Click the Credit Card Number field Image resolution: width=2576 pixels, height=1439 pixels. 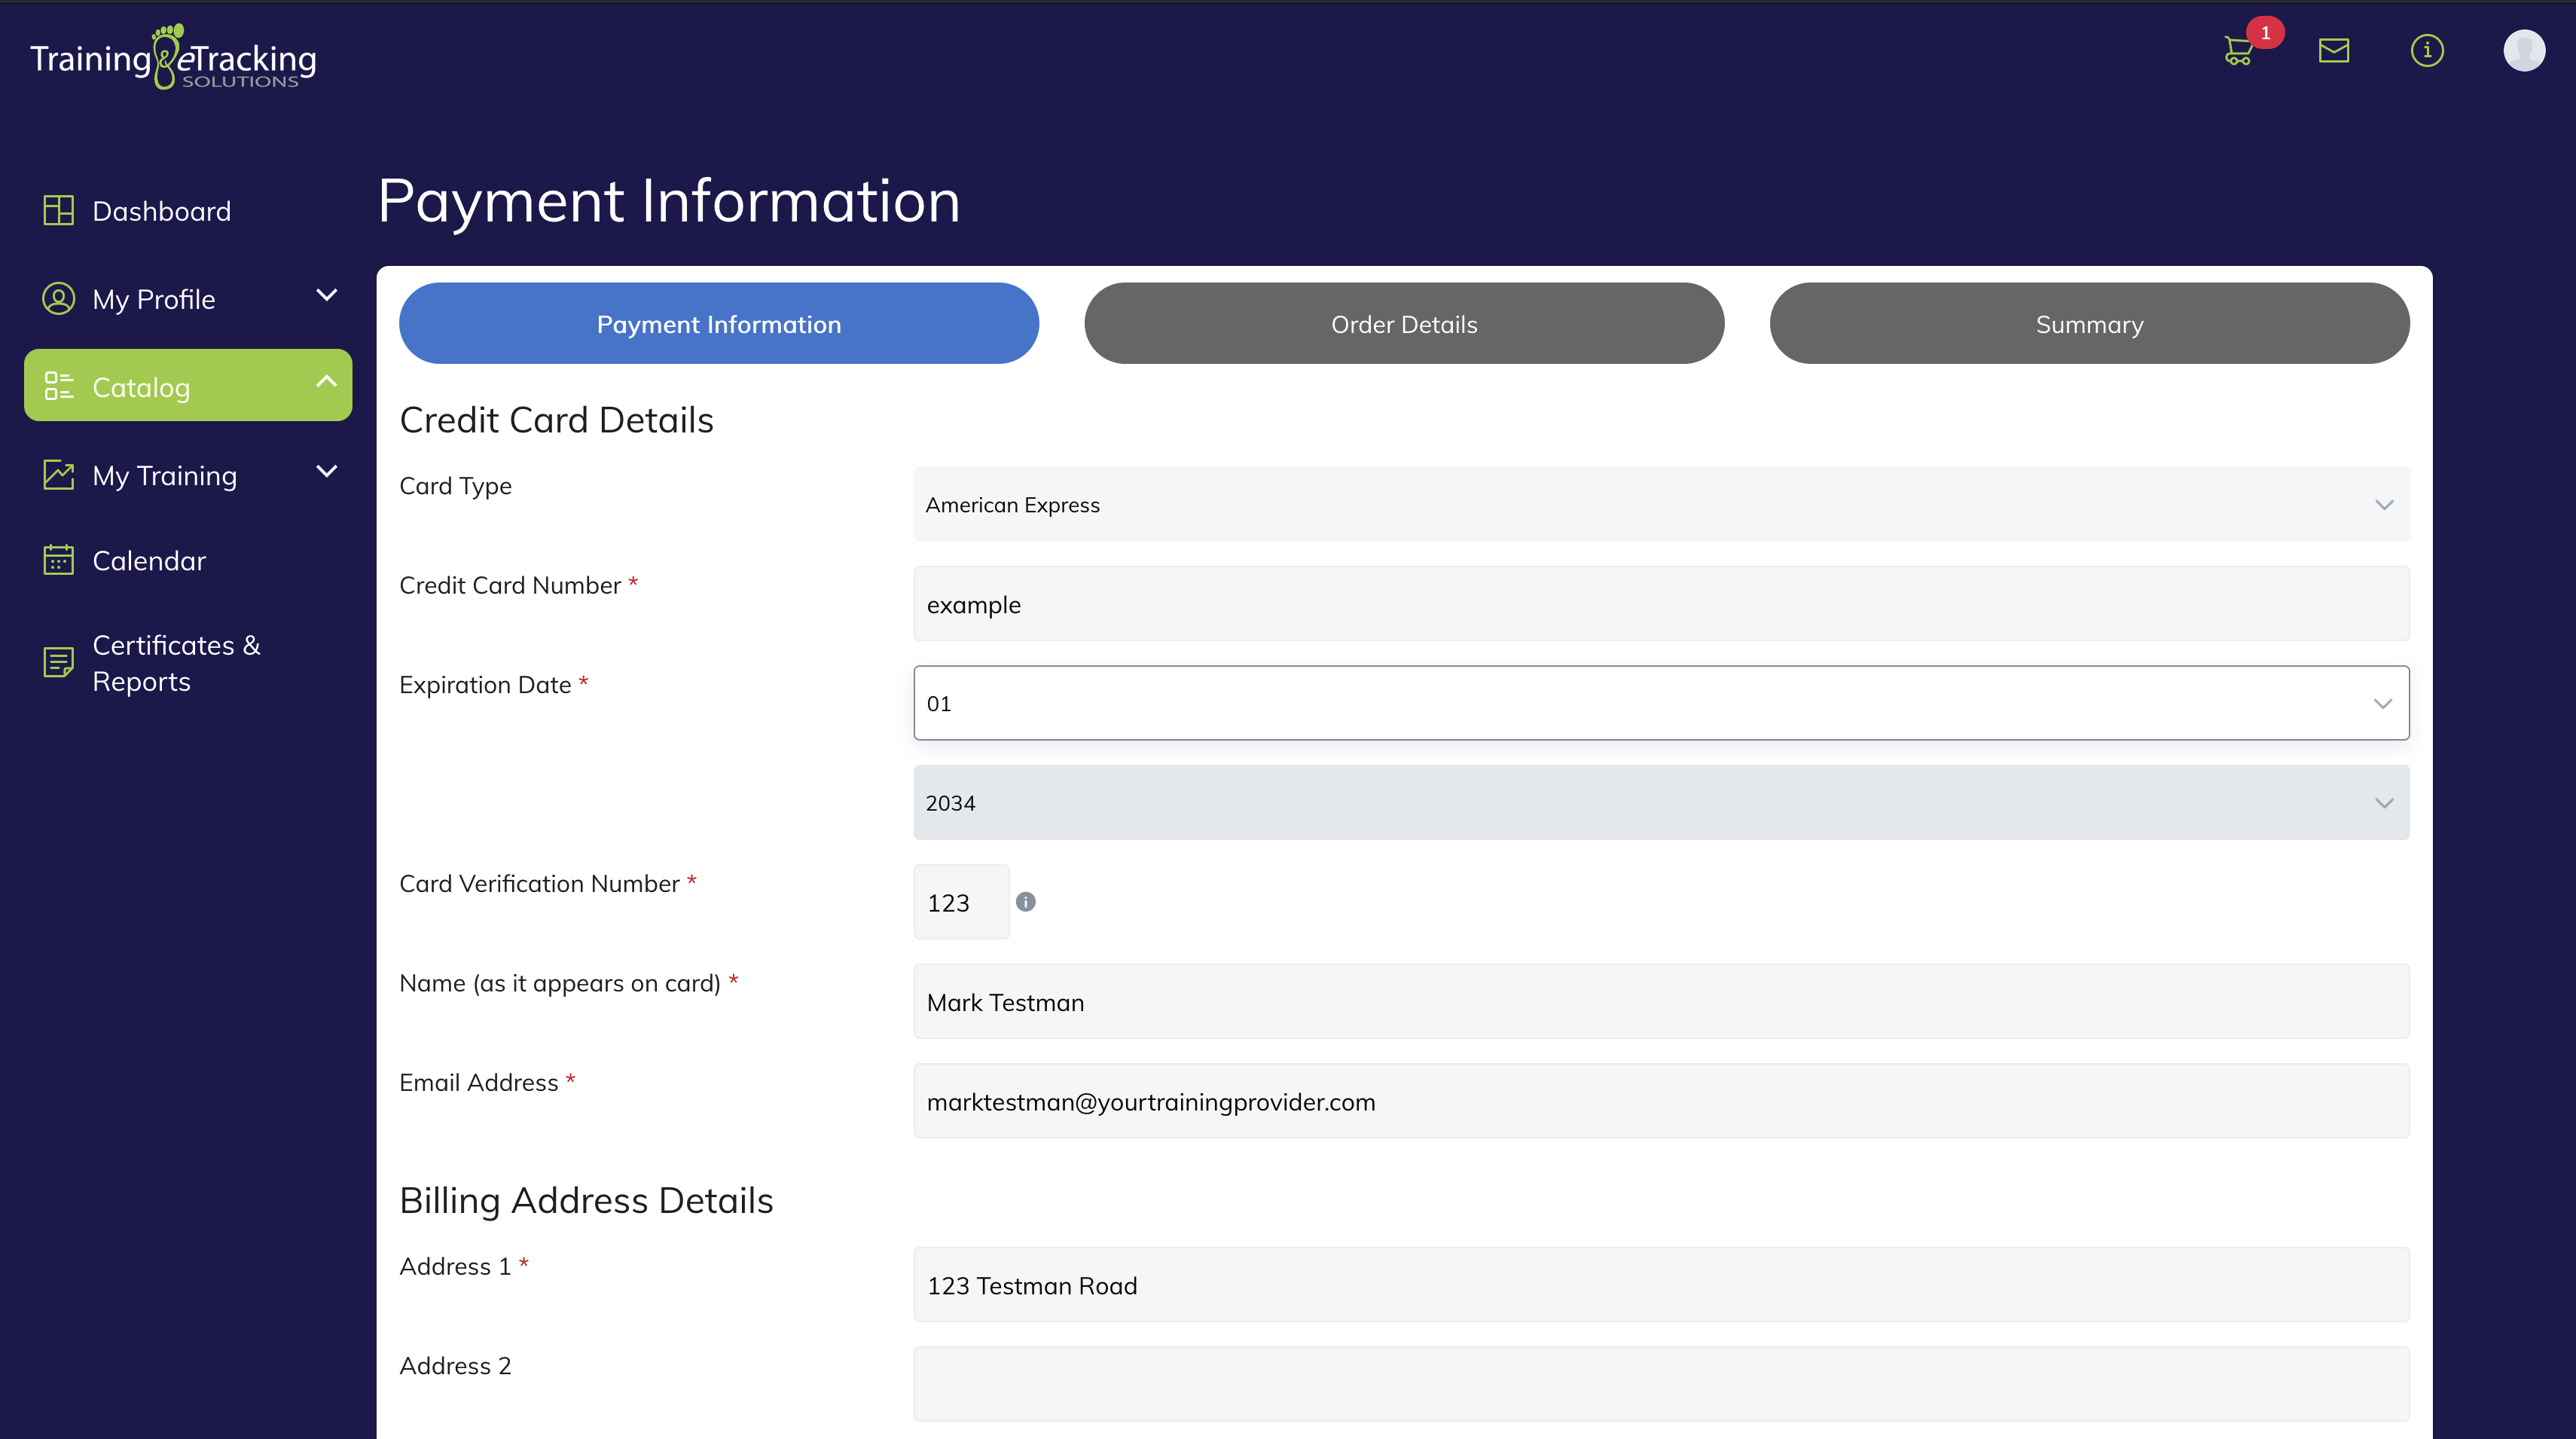[1660, 604]
